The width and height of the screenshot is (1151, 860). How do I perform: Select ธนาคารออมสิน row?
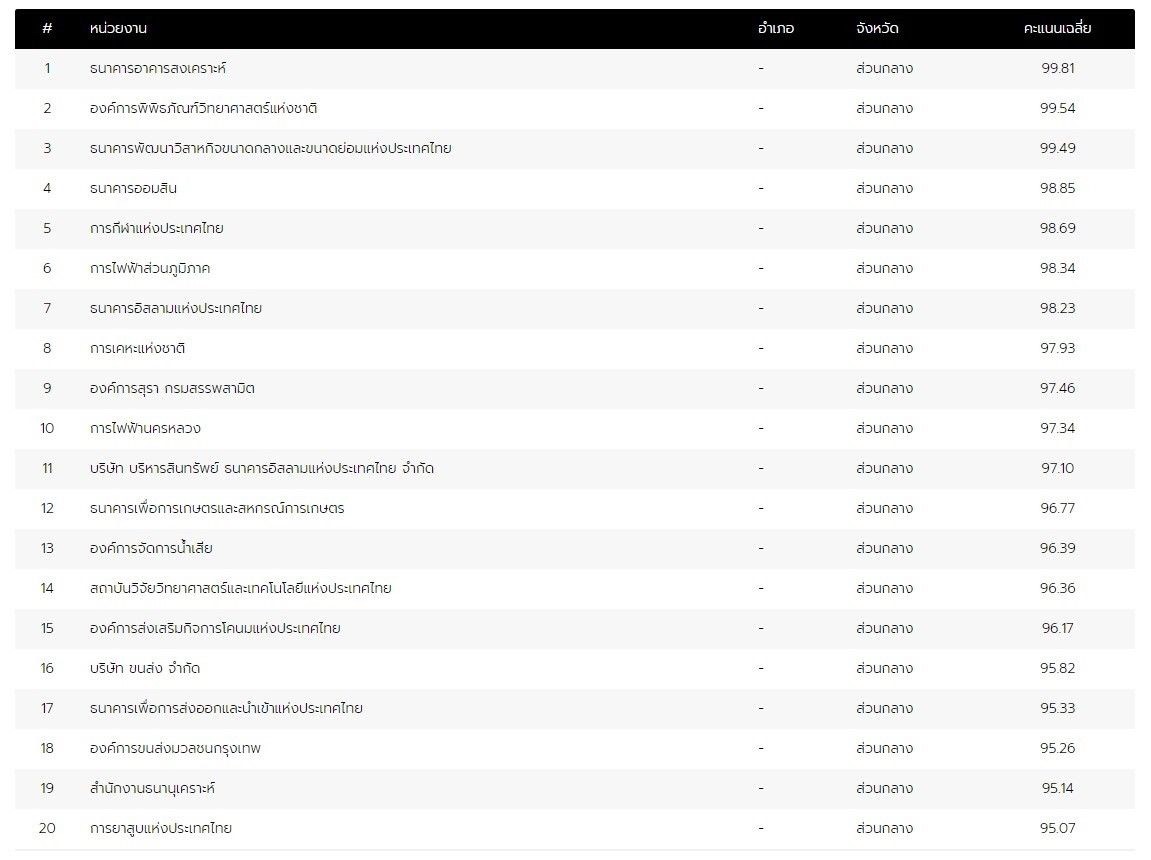(133, 189)
